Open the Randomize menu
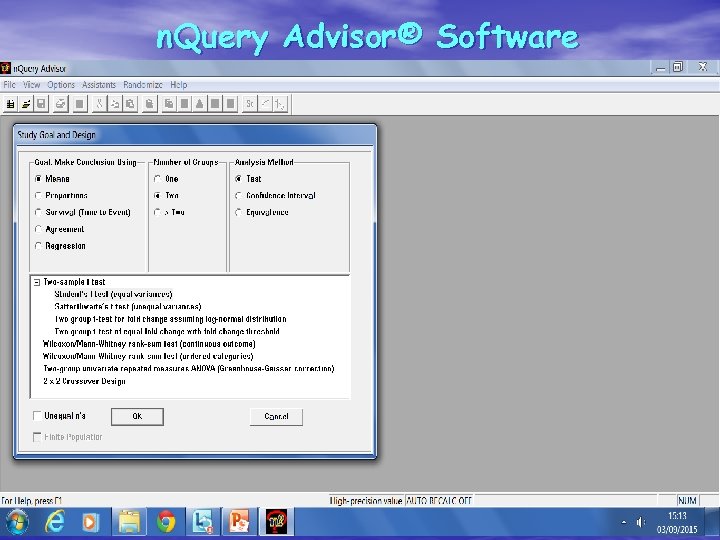 pyautogui.click(x=143, y=85)
